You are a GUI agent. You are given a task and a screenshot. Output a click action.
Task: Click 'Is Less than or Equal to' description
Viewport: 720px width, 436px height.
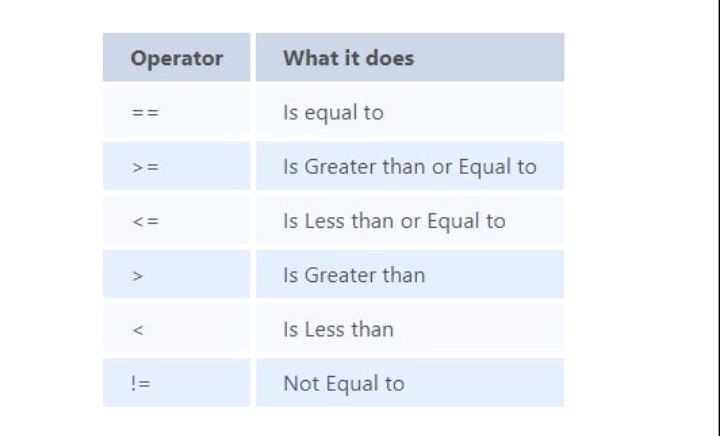[x=394, y=221]
